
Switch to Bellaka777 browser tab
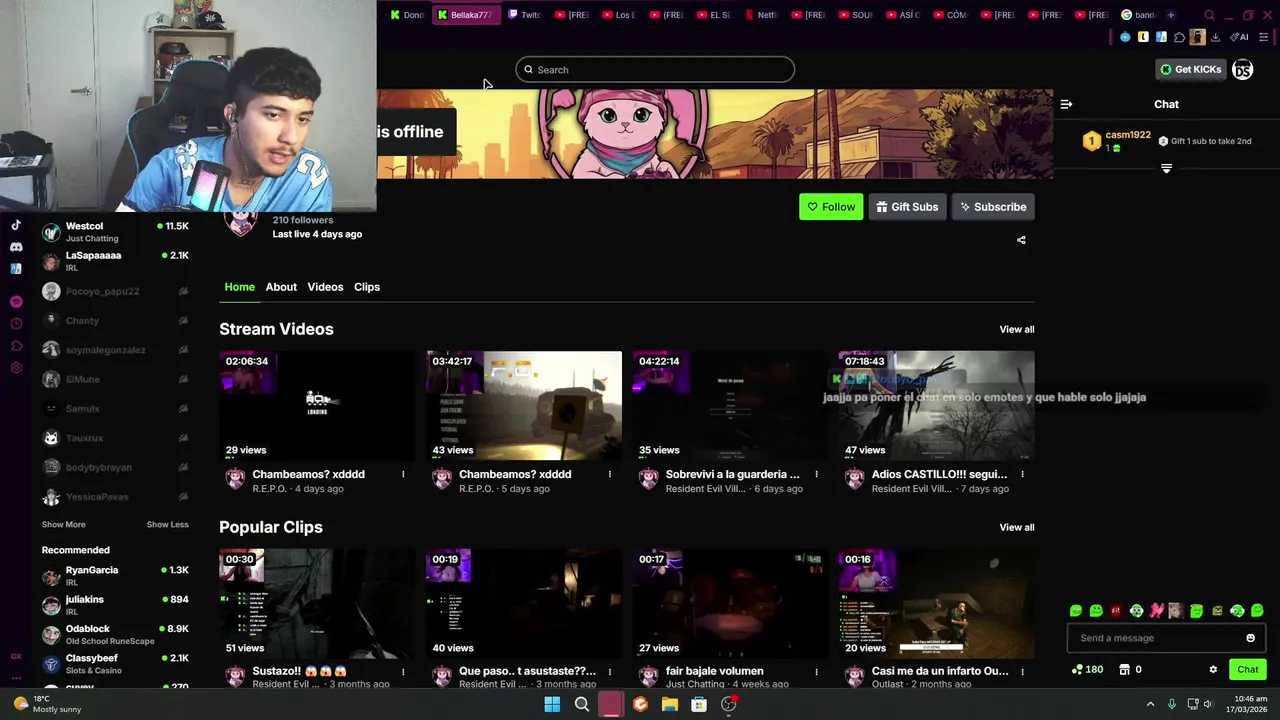(x=465, y=15)
